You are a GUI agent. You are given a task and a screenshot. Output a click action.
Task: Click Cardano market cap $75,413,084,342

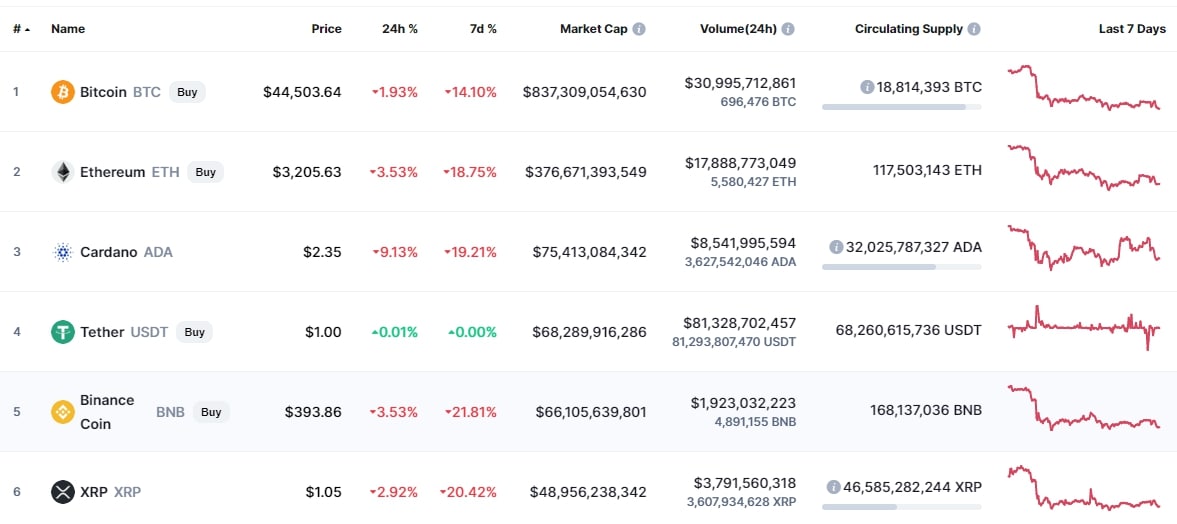(x=589, y=252)
